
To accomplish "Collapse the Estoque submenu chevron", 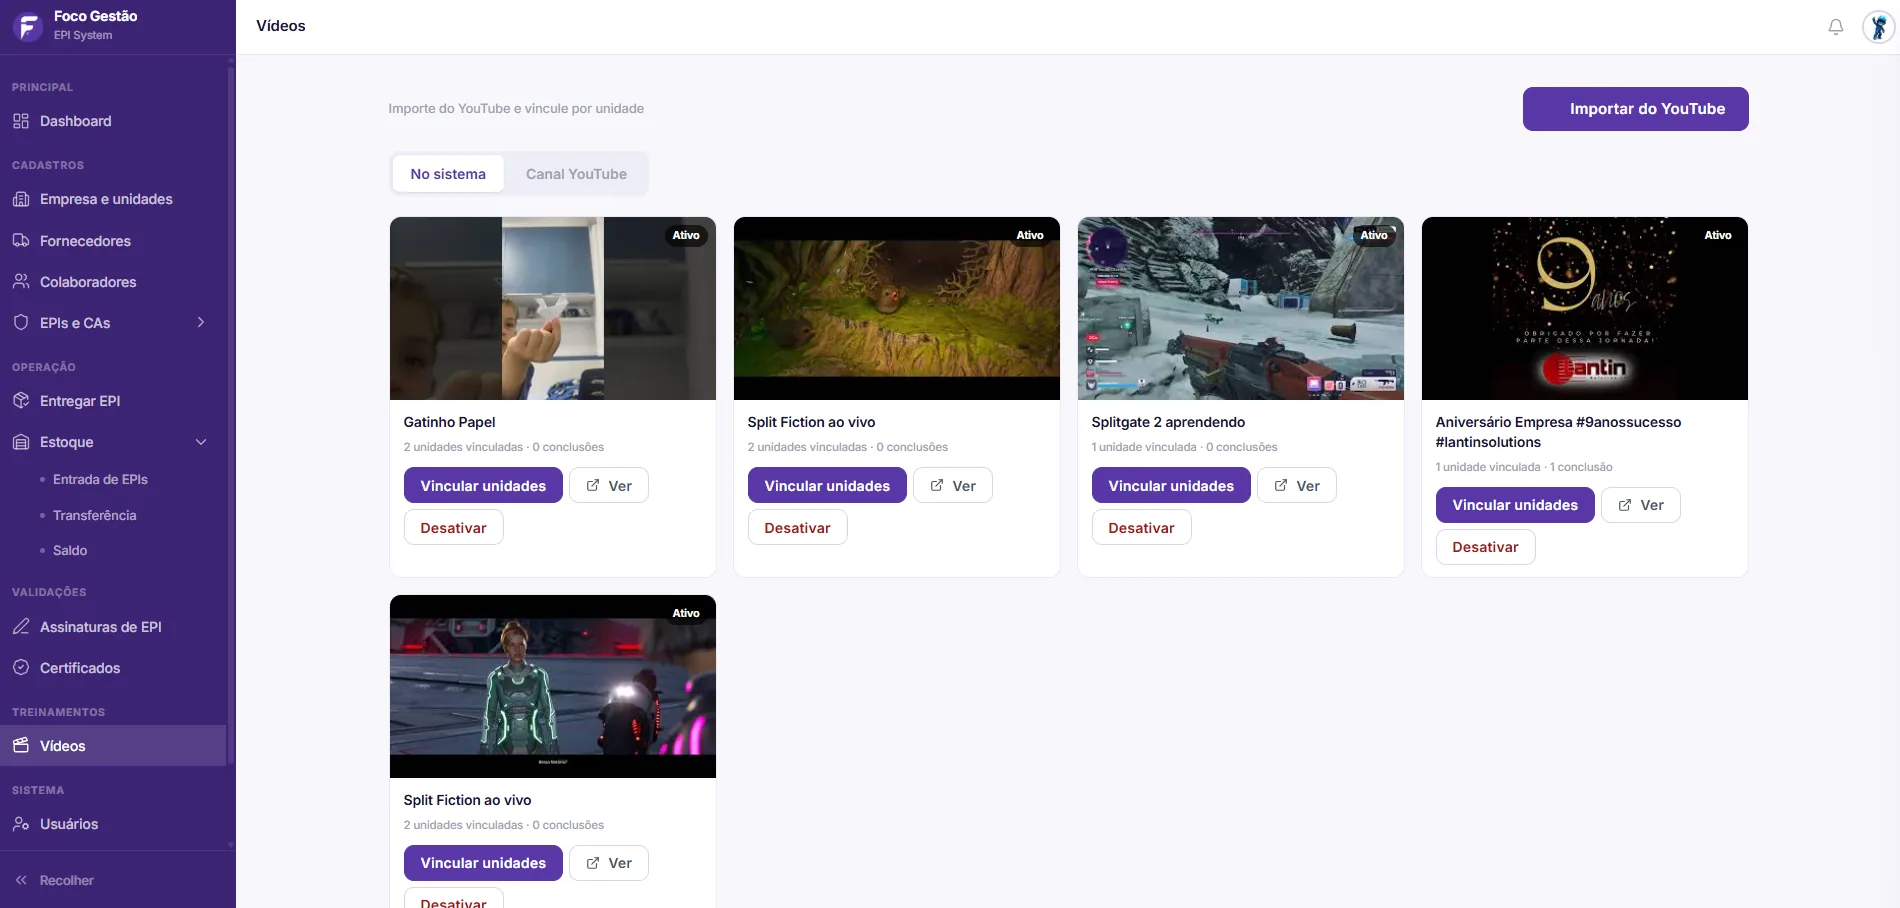I will 201,442.
